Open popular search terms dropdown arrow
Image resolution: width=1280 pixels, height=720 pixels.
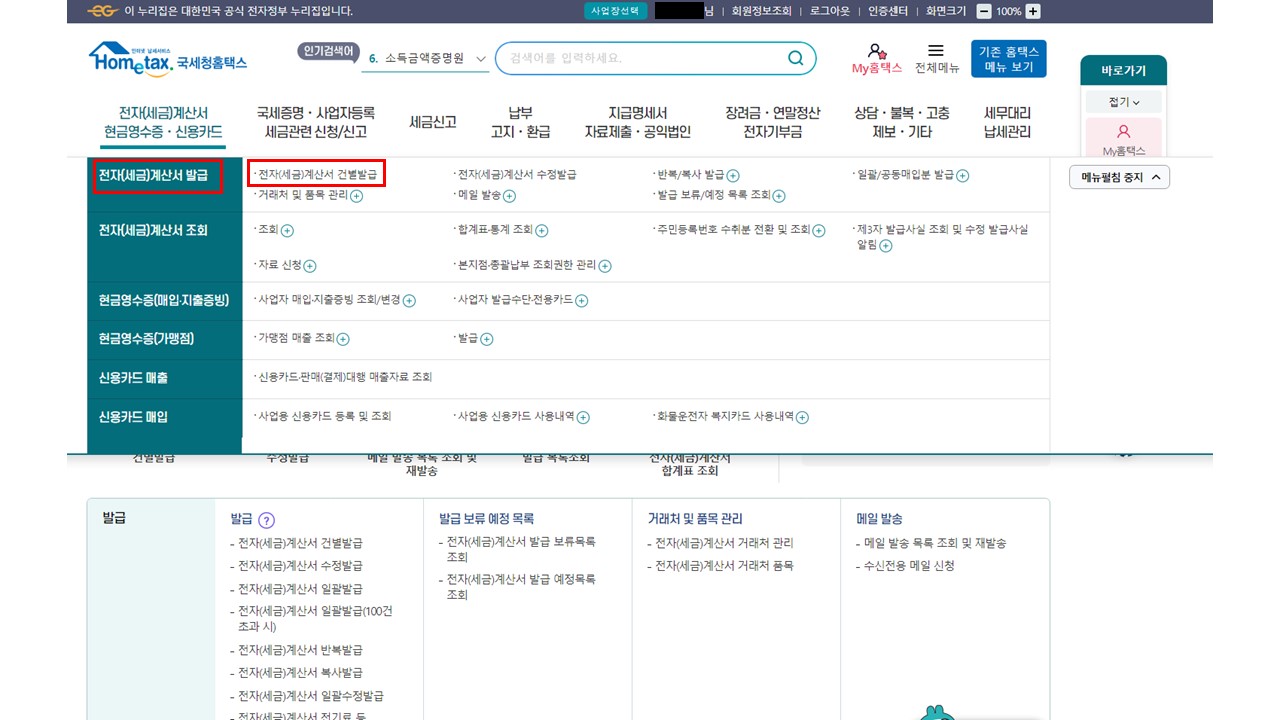(482, 59)
